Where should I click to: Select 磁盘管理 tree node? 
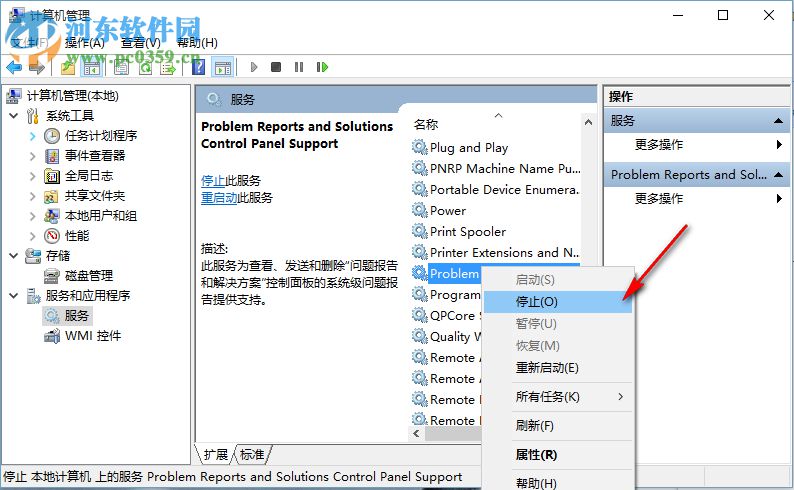click(x=89, y=276)
